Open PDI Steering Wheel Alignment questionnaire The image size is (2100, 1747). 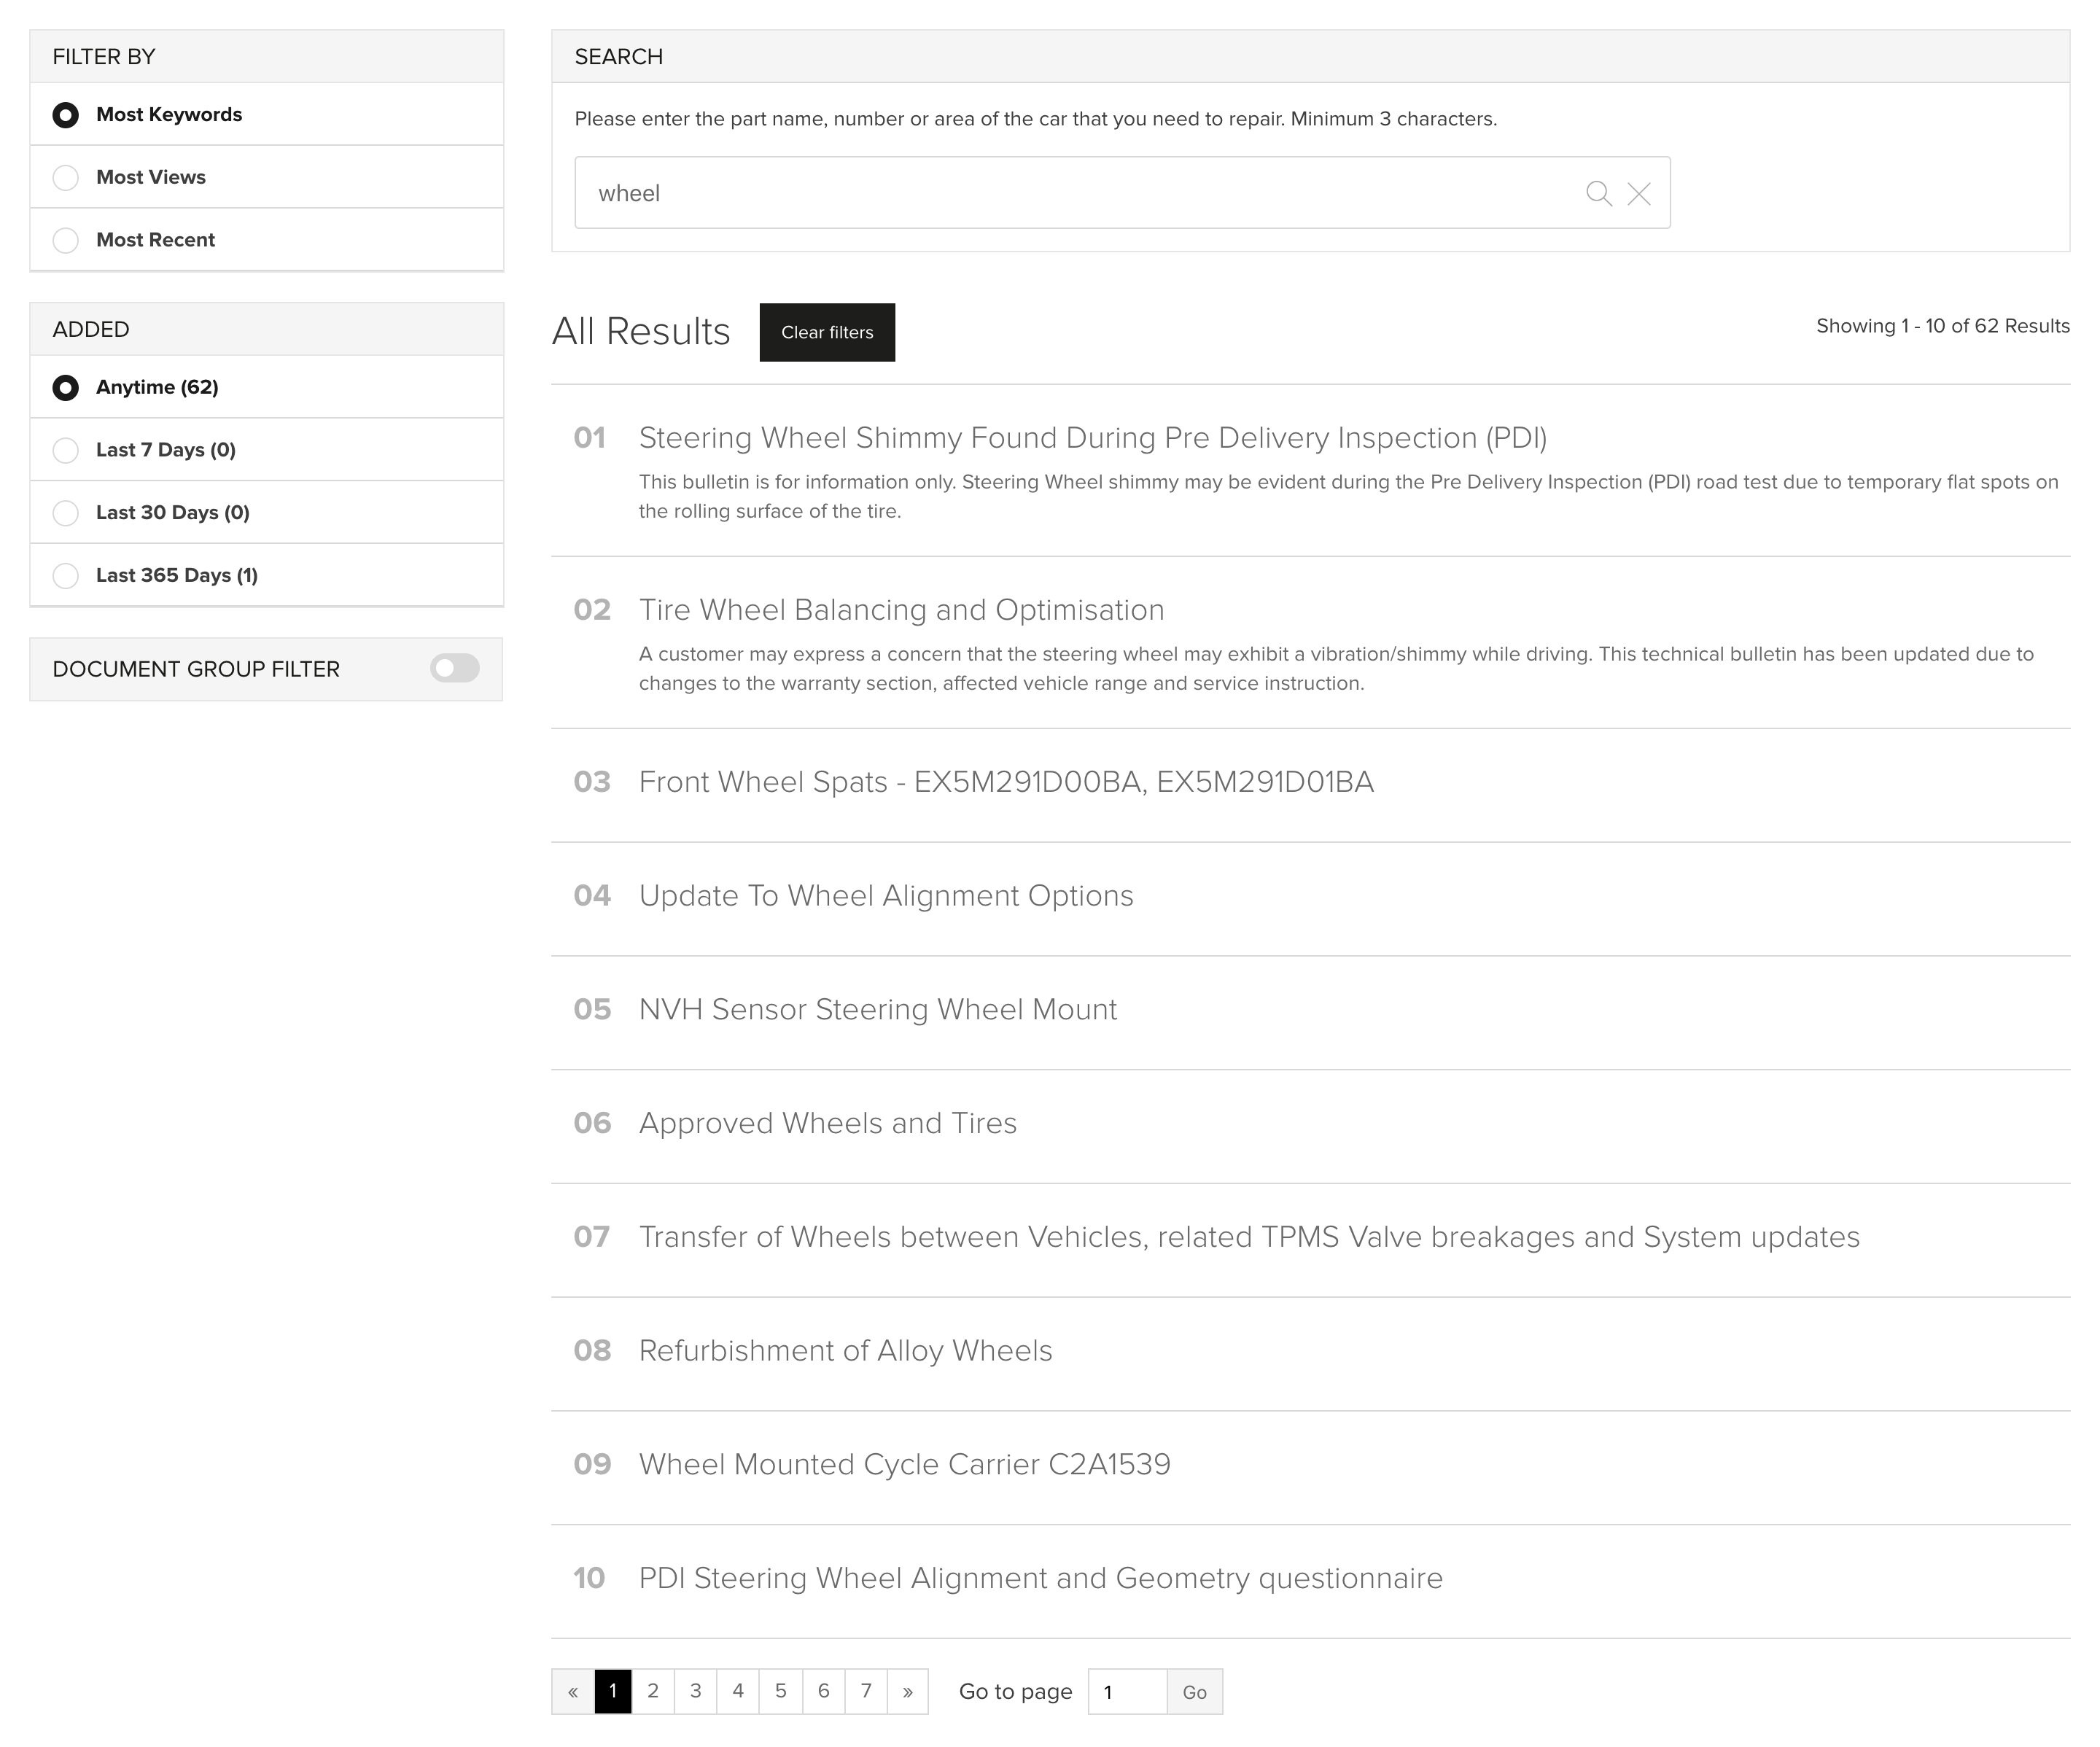click(1041, 1579)
